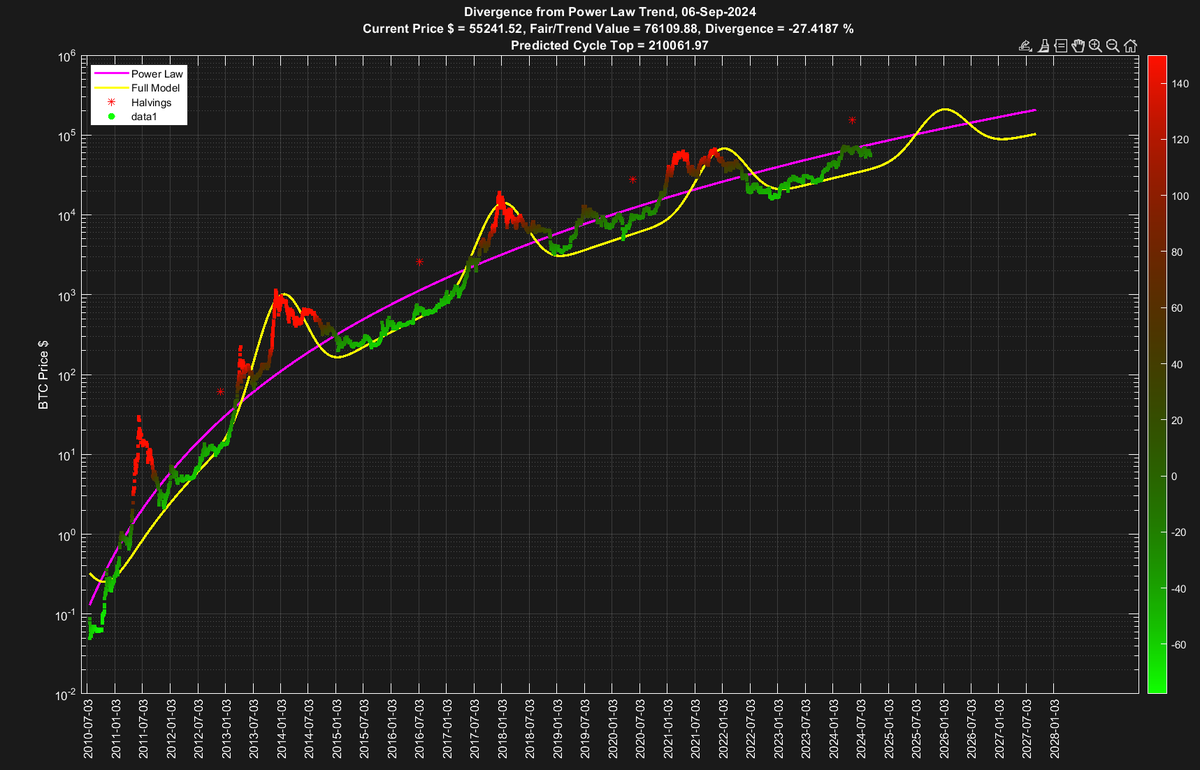1200x770 pixels.
Task: Click the 'BTC Price $' y-axis label
Action: pyautogui.click(x=45, y=375)
